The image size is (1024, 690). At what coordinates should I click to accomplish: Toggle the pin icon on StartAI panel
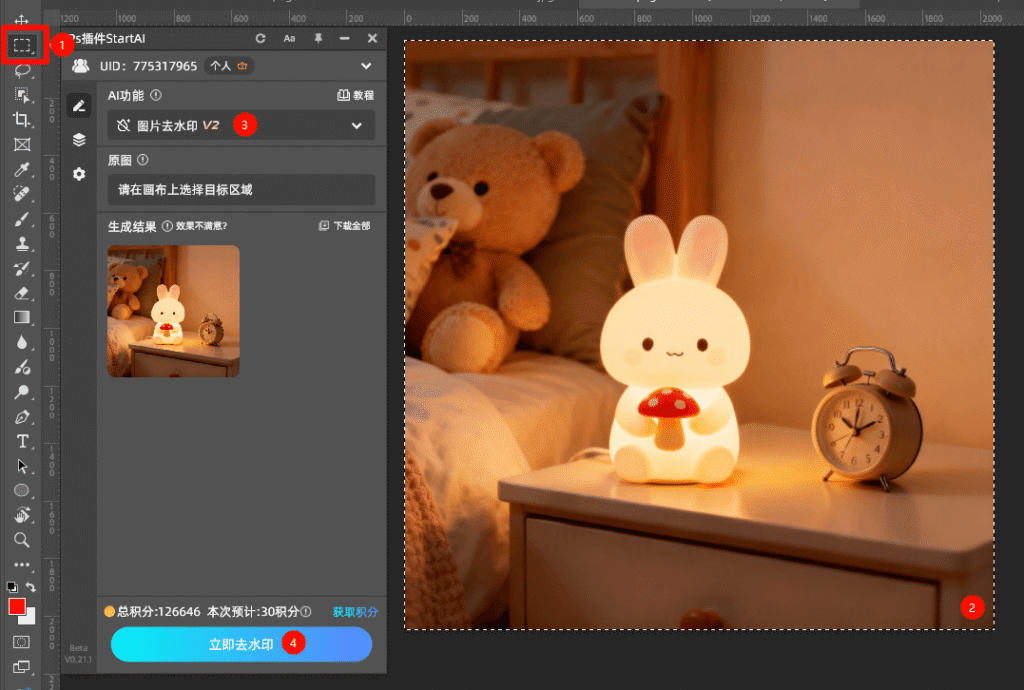[318, 38]
